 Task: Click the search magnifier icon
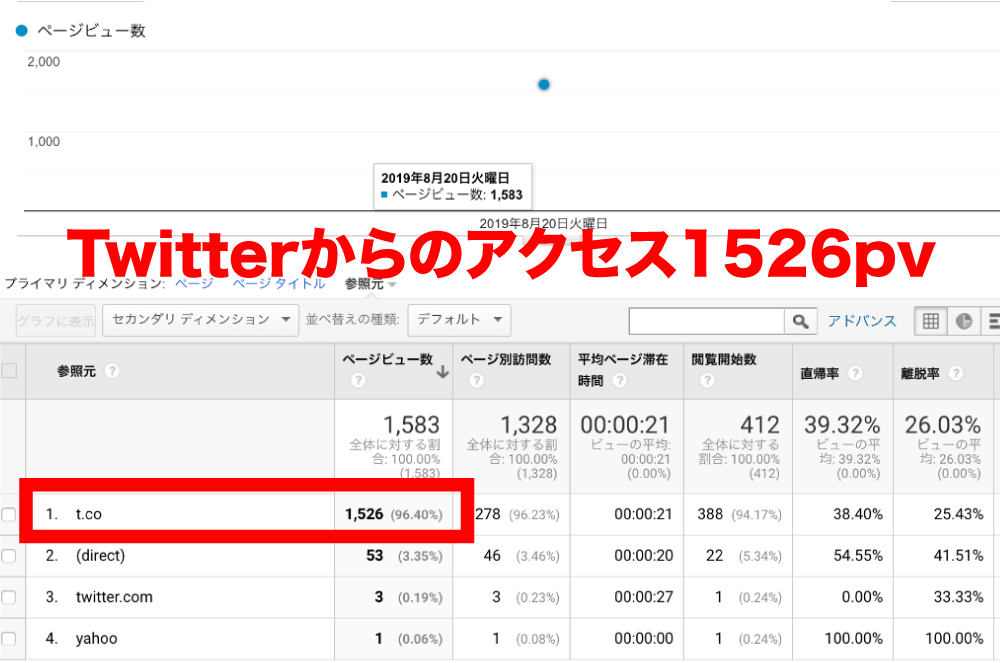click(800, 321)
